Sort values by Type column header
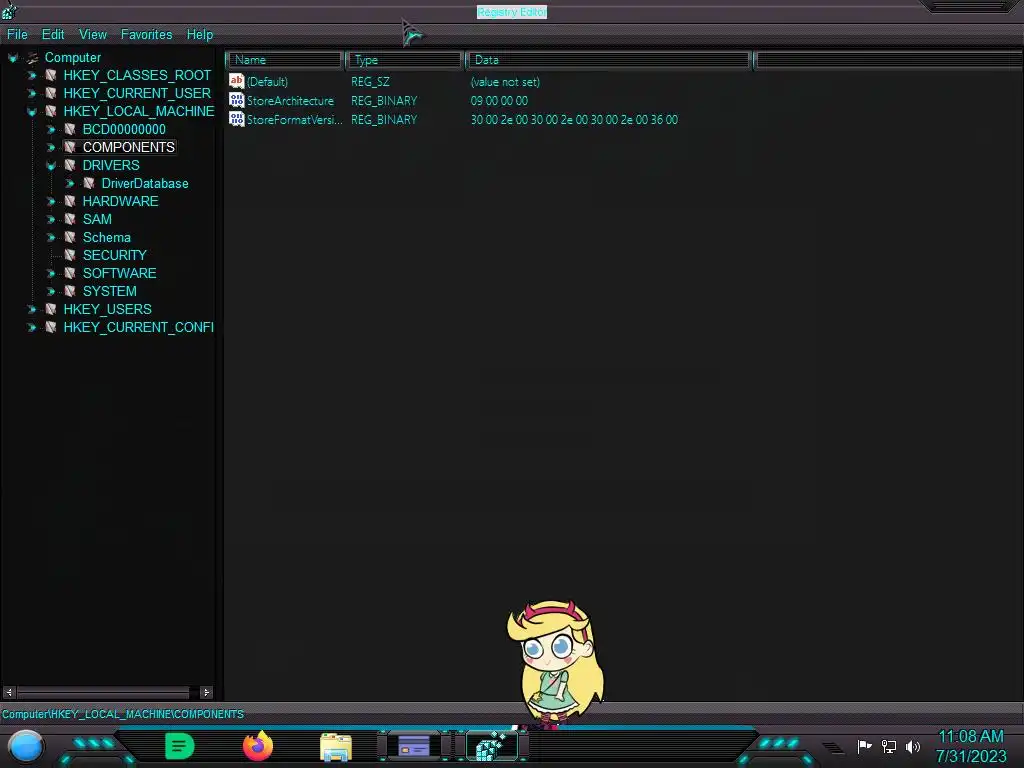The image size is (1024, 768). (x=404, y=60)
